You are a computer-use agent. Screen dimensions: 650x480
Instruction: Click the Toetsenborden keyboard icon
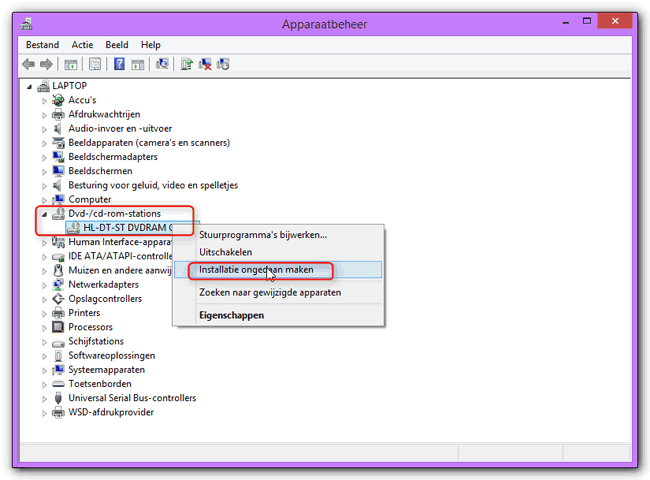(58, 384)
